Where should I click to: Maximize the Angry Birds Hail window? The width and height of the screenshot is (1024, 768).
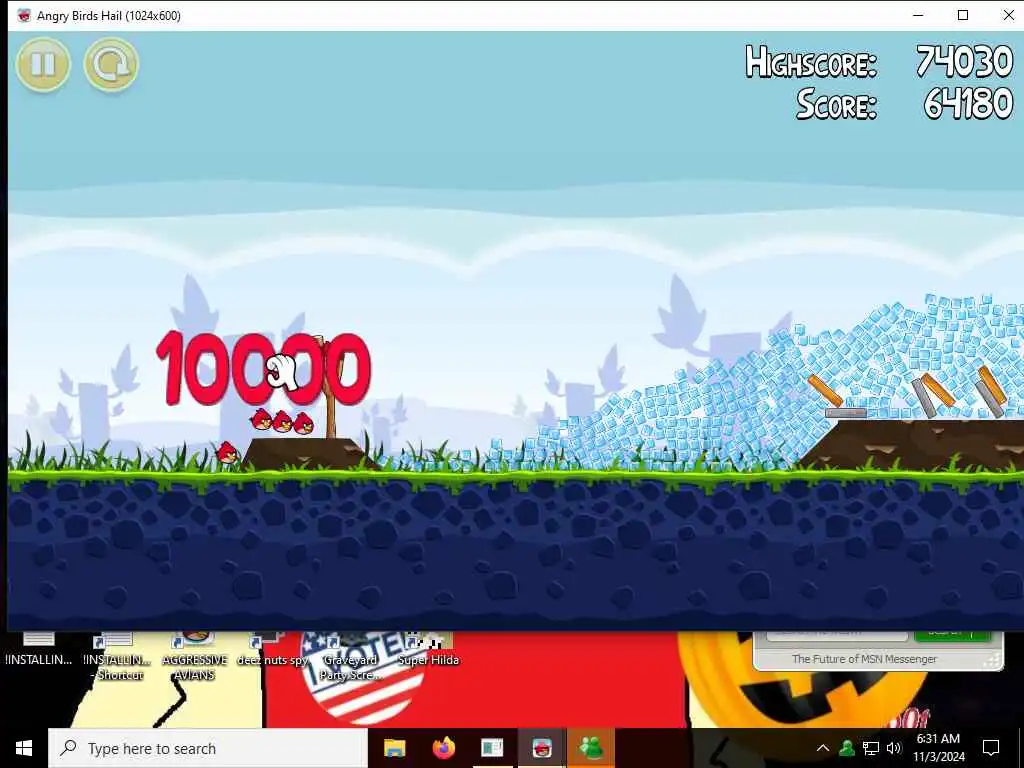click(963, 15)
